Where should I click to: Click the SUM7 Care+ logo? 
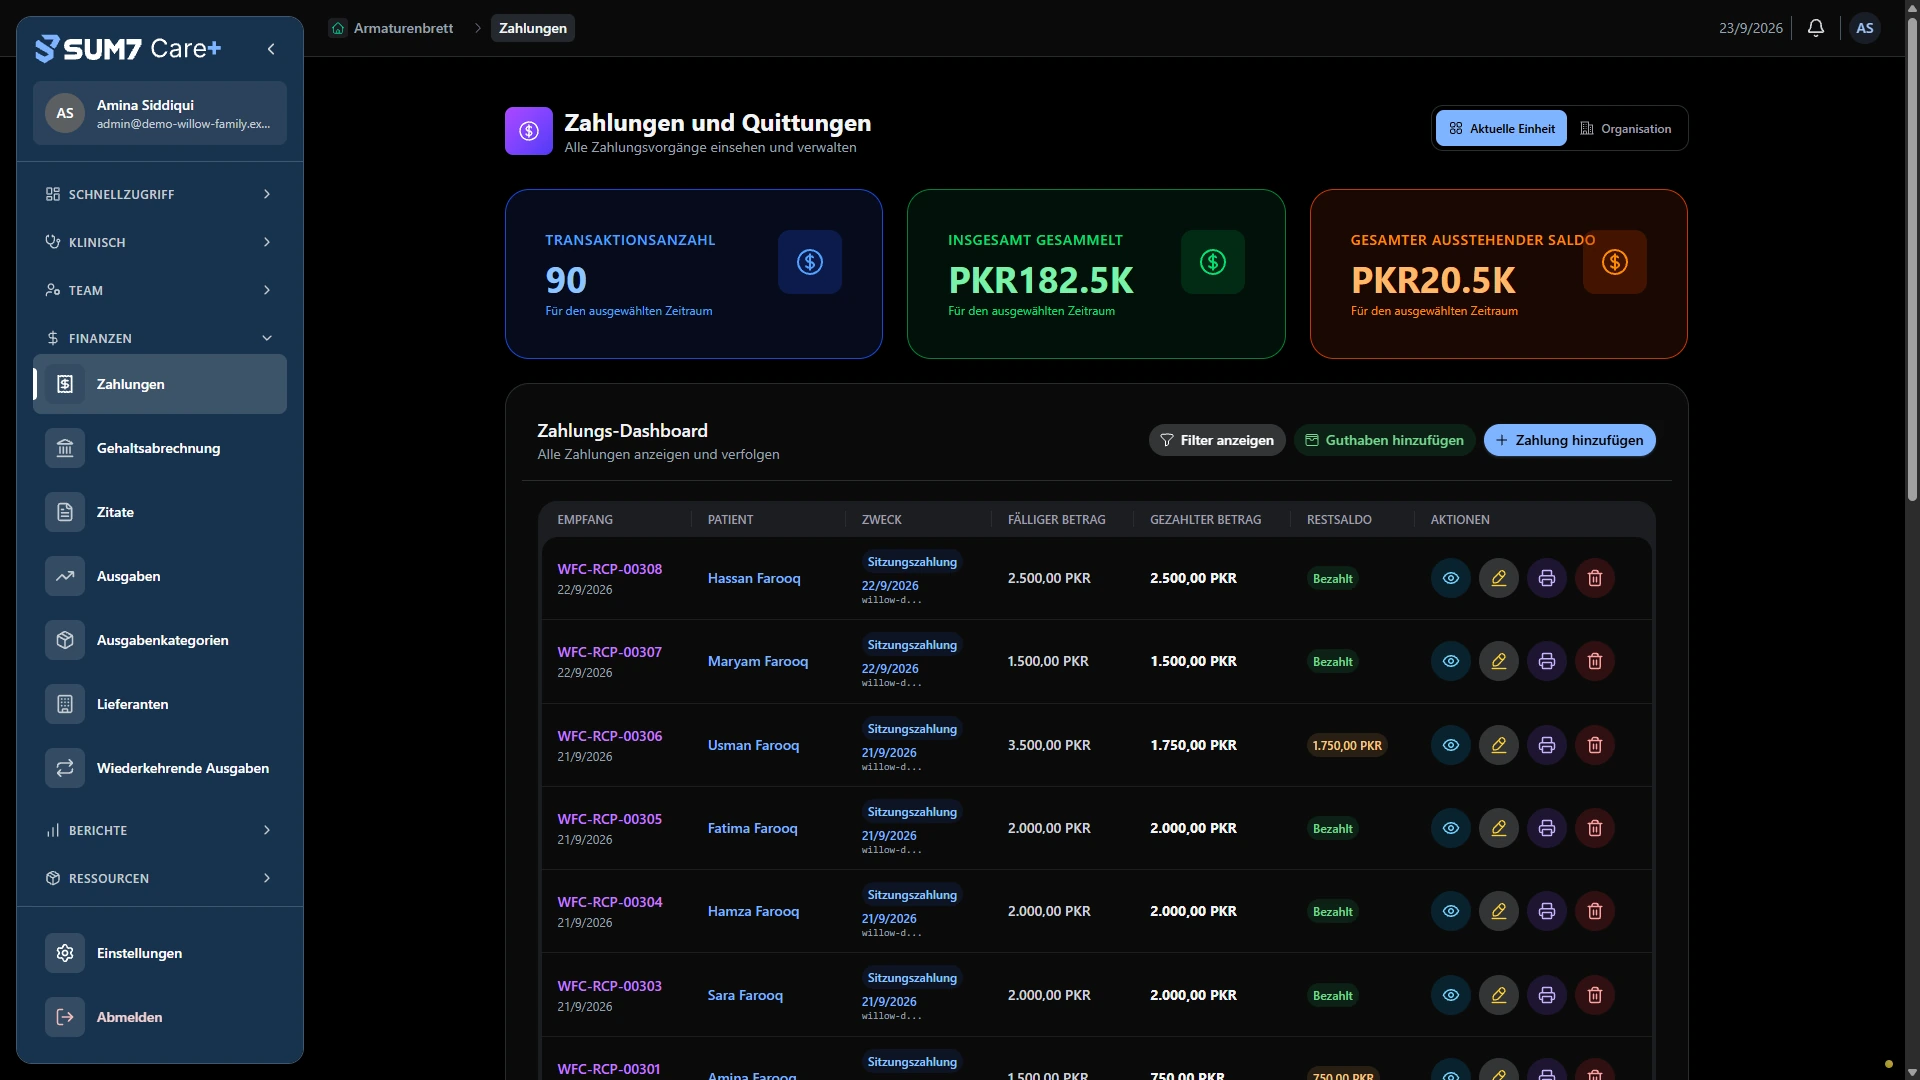tap(128, 48)
